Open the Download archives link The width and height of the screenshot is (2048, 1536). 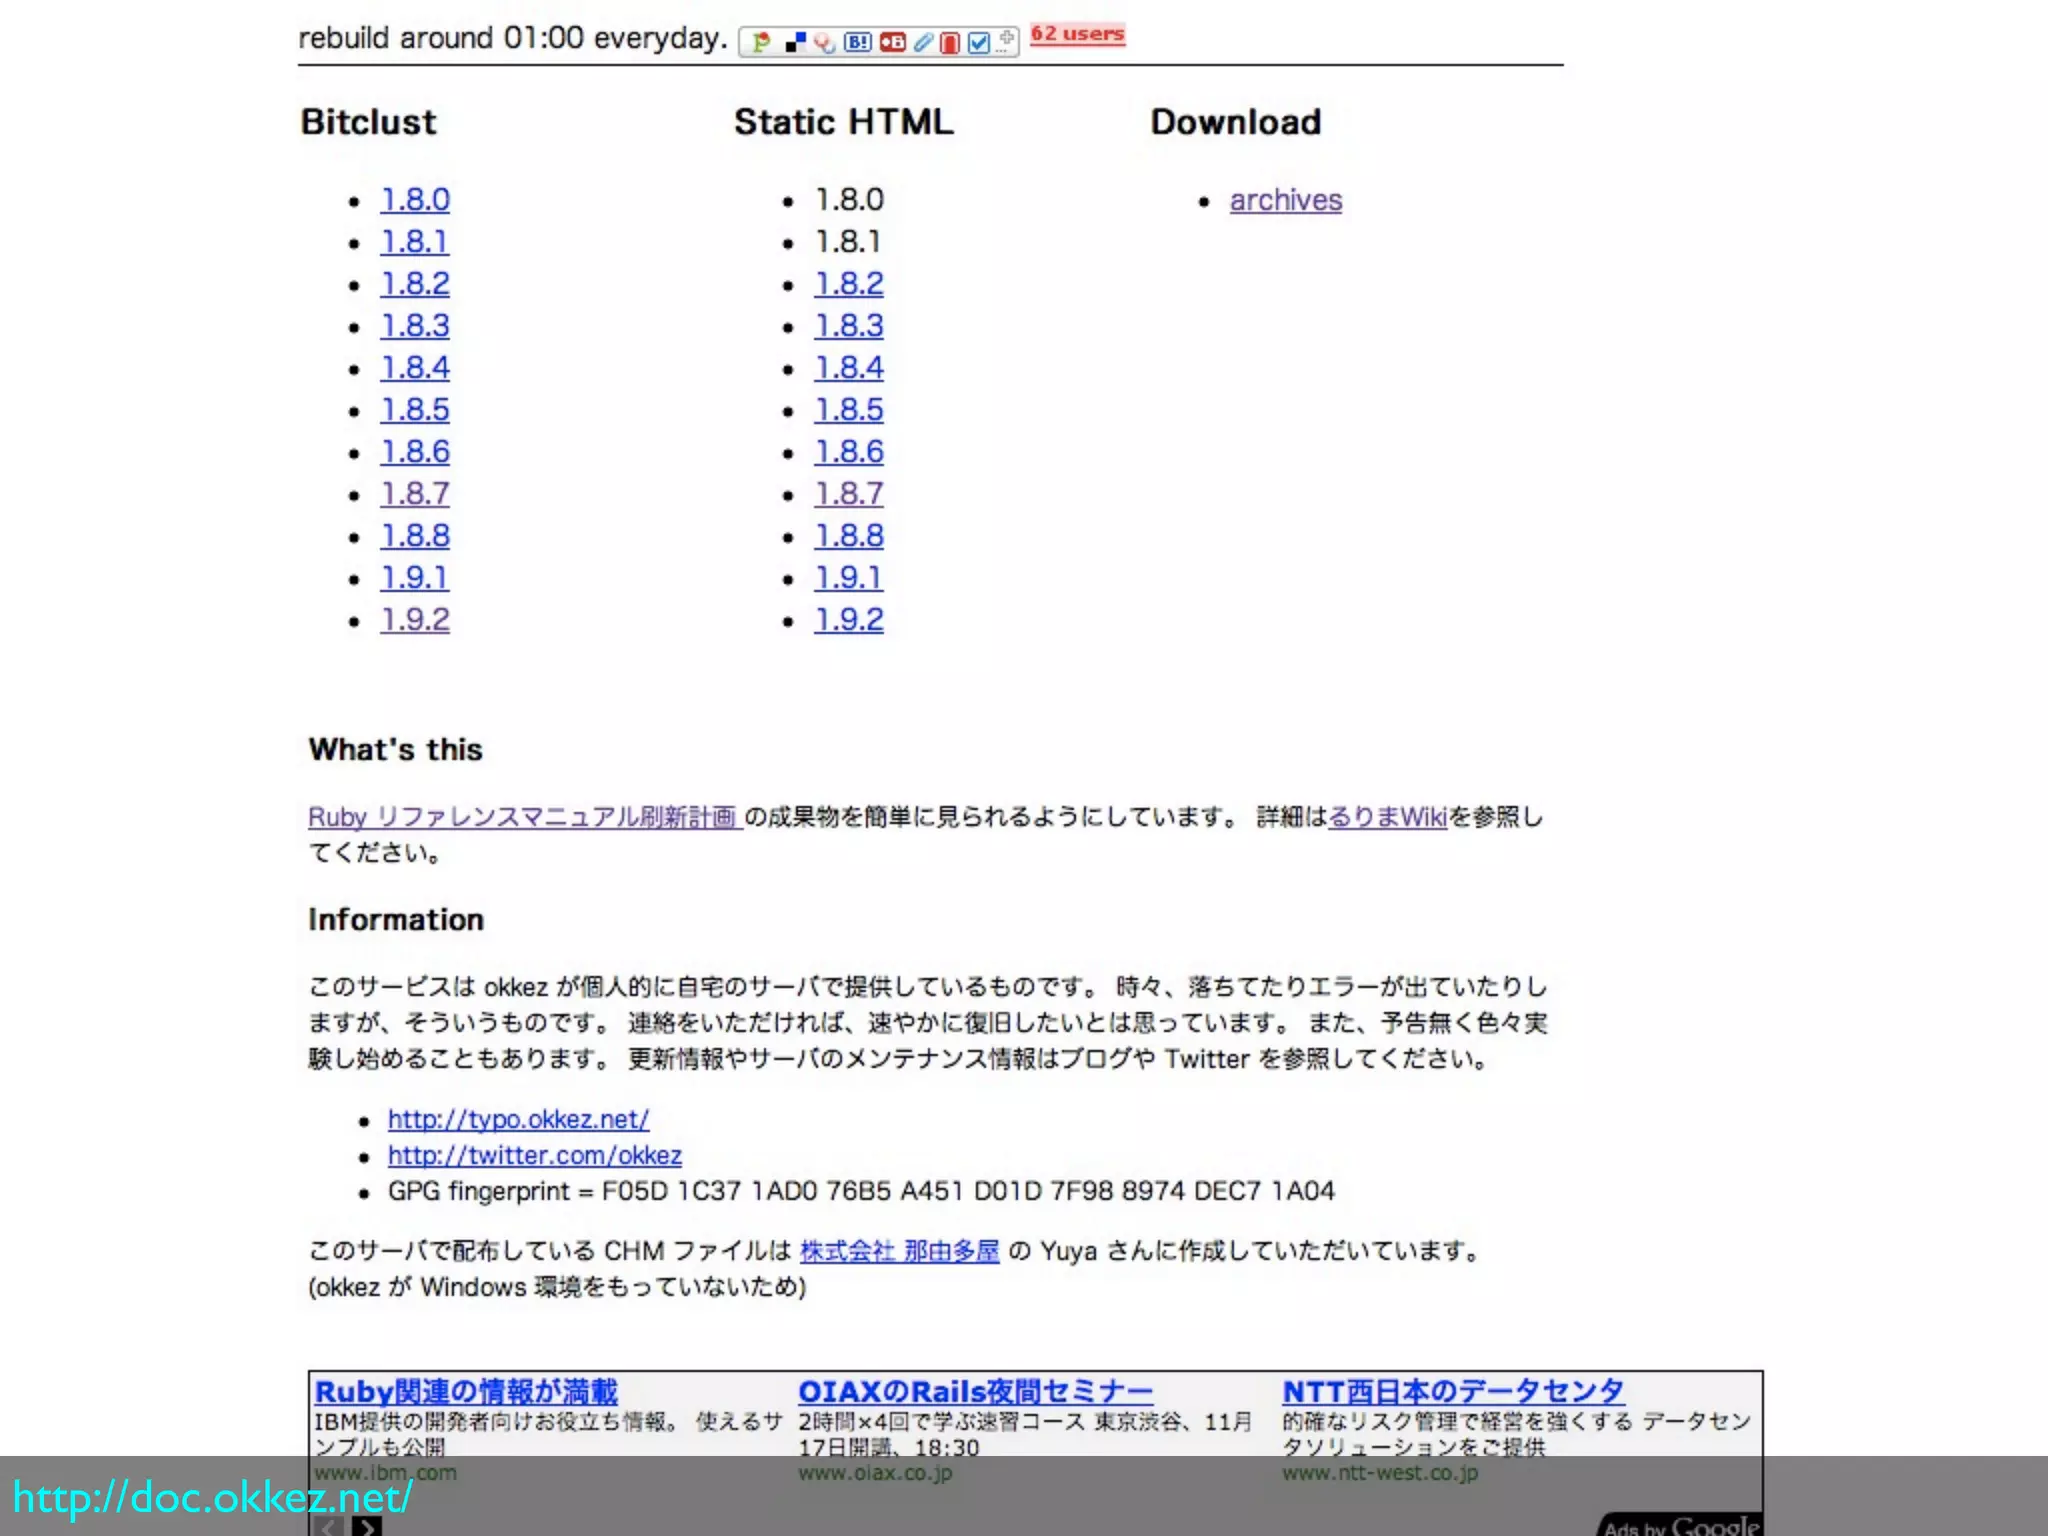[1286, 200]
